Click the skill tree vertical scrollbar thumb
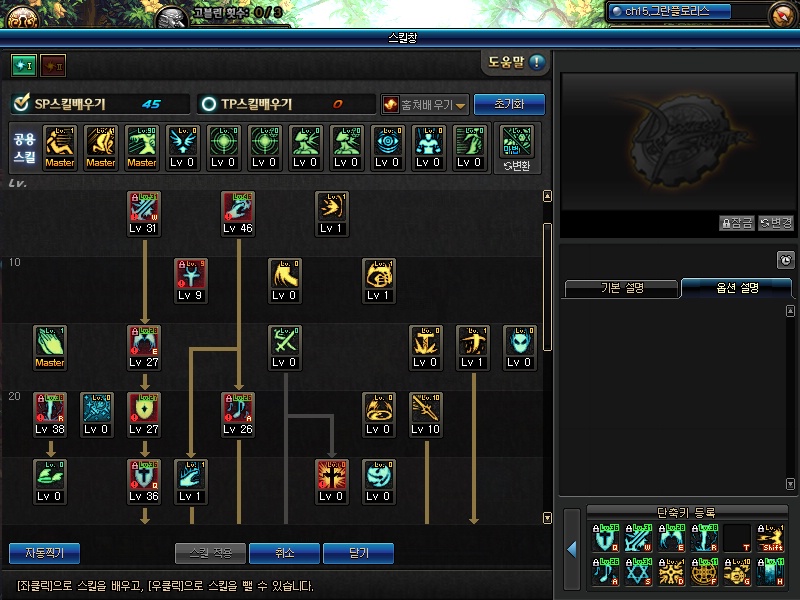Screen dimensions: 800x600 point(547,287)
